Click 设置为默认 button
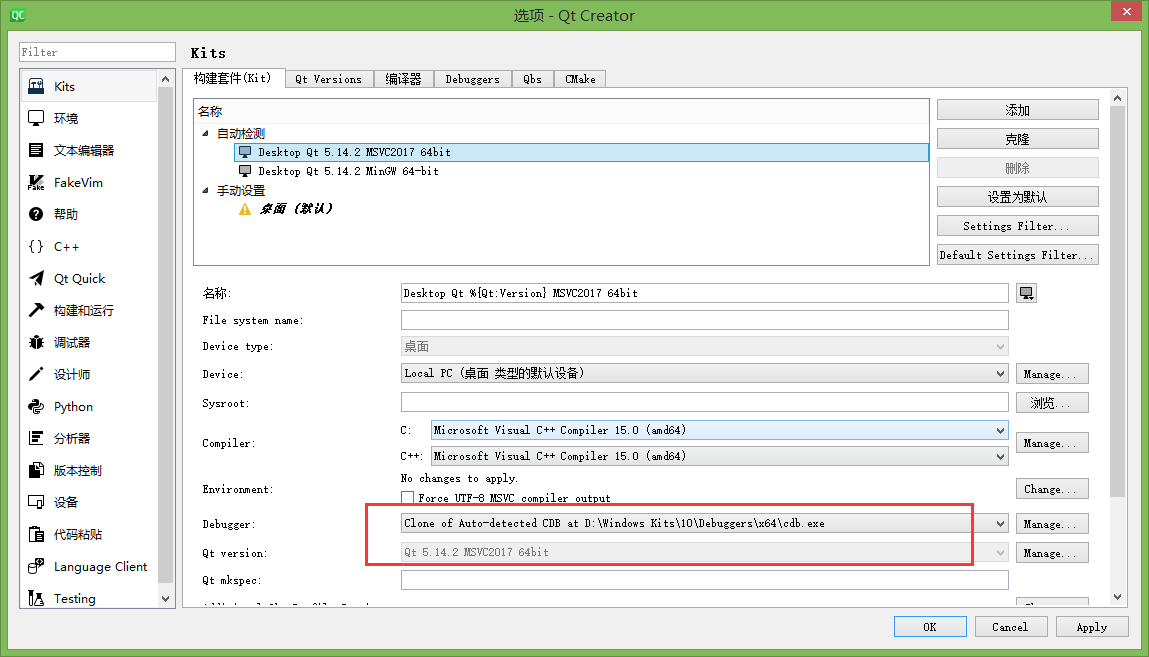Viewport: 1149px width, 657px height. coord(1017,197)
